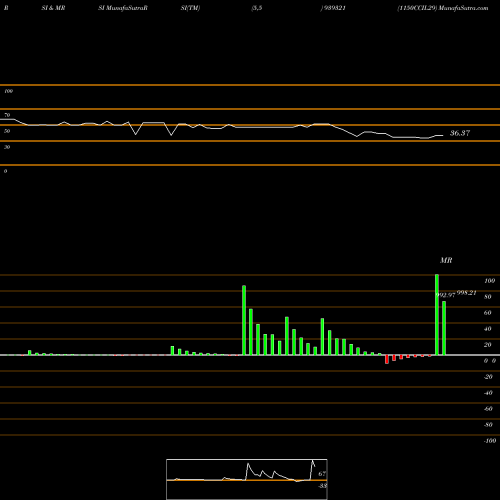Click the 80 label on the MR axis
Image resolution: width=500 pixels, height=500 pixels.
[487, 297]
